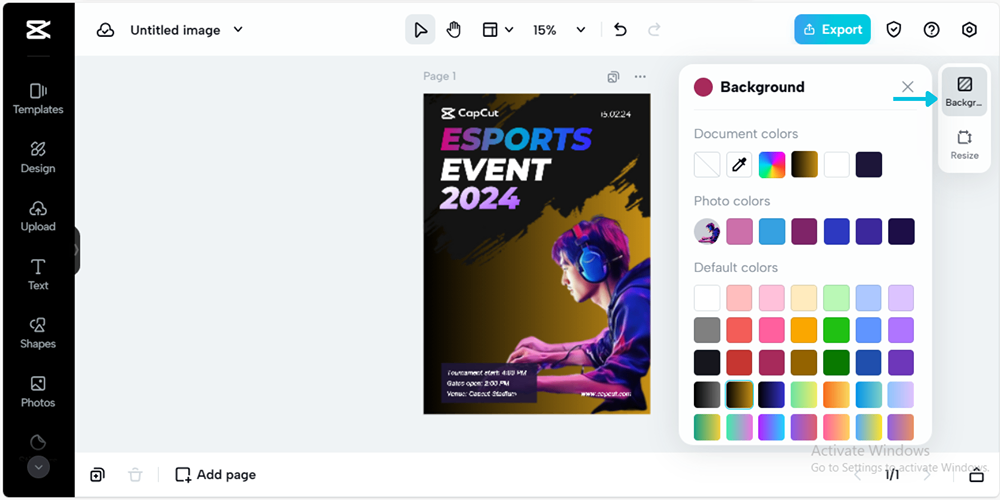This screenshot has width=1000, height=500.
Task: Open the layout options dropdown arrow
Action: point(509,30)
